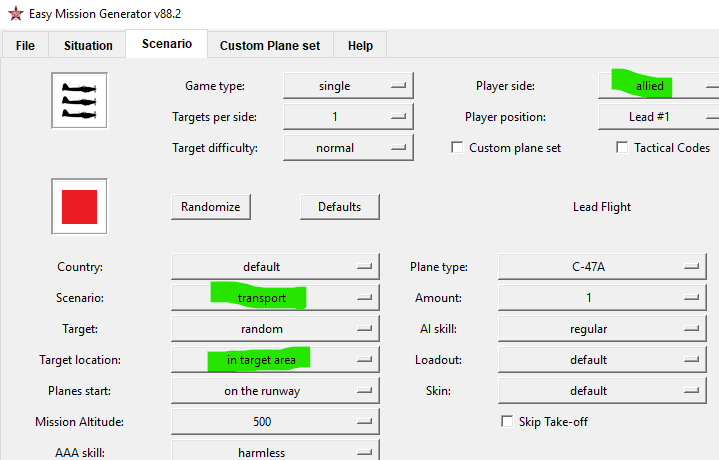This screenshot has width=719, height=460.
Task: Select the Player side allied dropdown
Action: [x=660, y=86]
